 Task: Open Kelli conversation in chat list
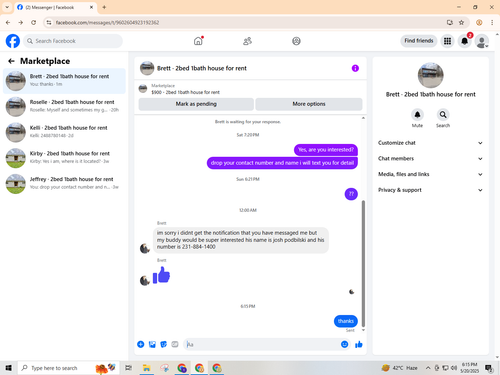(64, 132)
